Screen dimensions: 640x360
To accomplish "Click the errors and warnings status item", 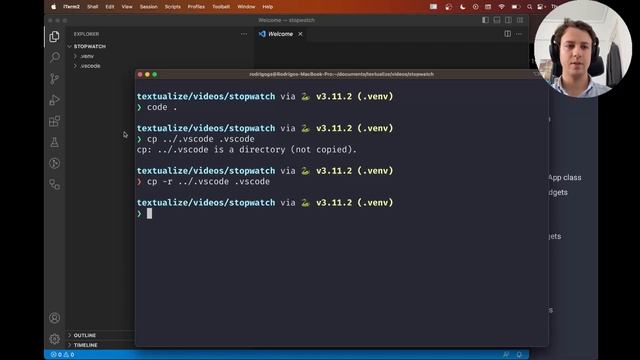I will click(x=62, y=355).
